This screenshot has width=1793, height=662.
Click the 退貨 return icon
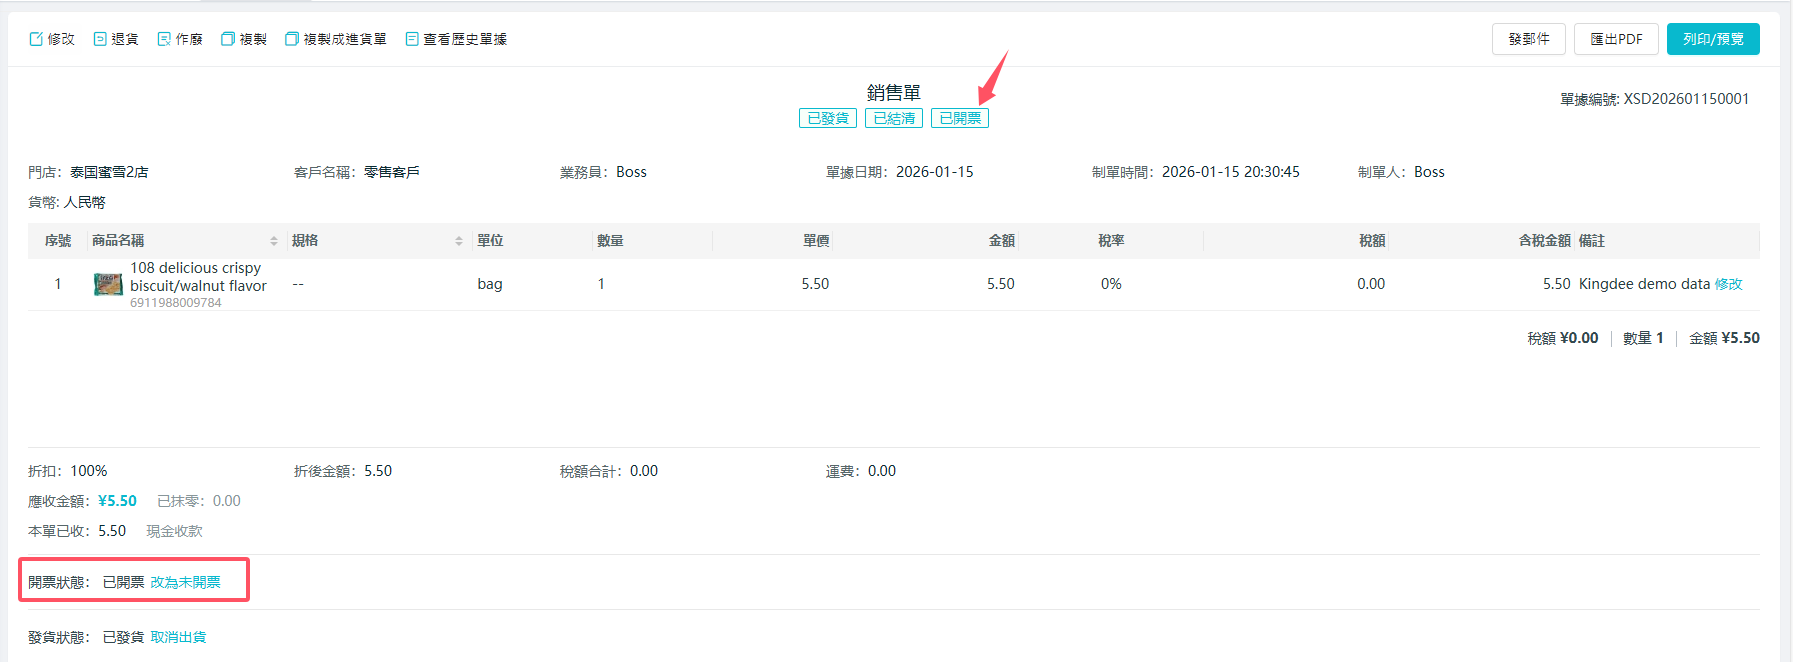[100, 39]
